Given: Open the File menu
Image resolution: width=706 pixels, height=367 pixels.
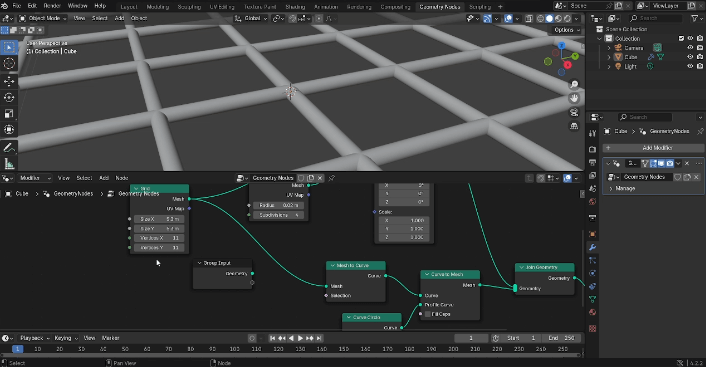Looking at the screenshot, I should (x=17, y=6).
